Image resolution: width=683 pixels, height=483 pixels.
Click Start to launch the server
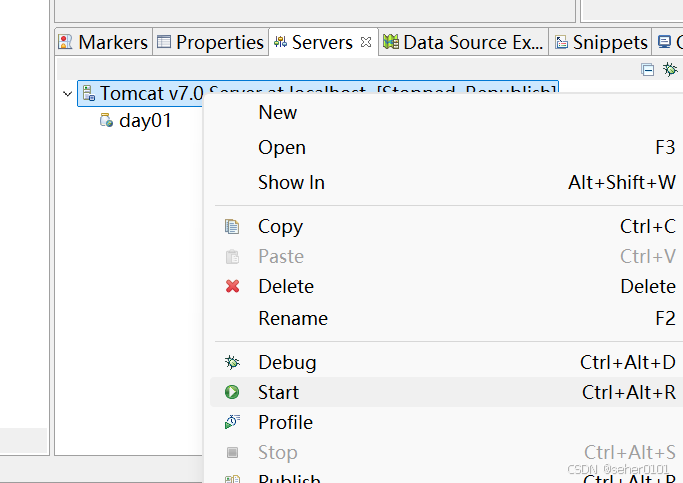click(x=445, y=392)
